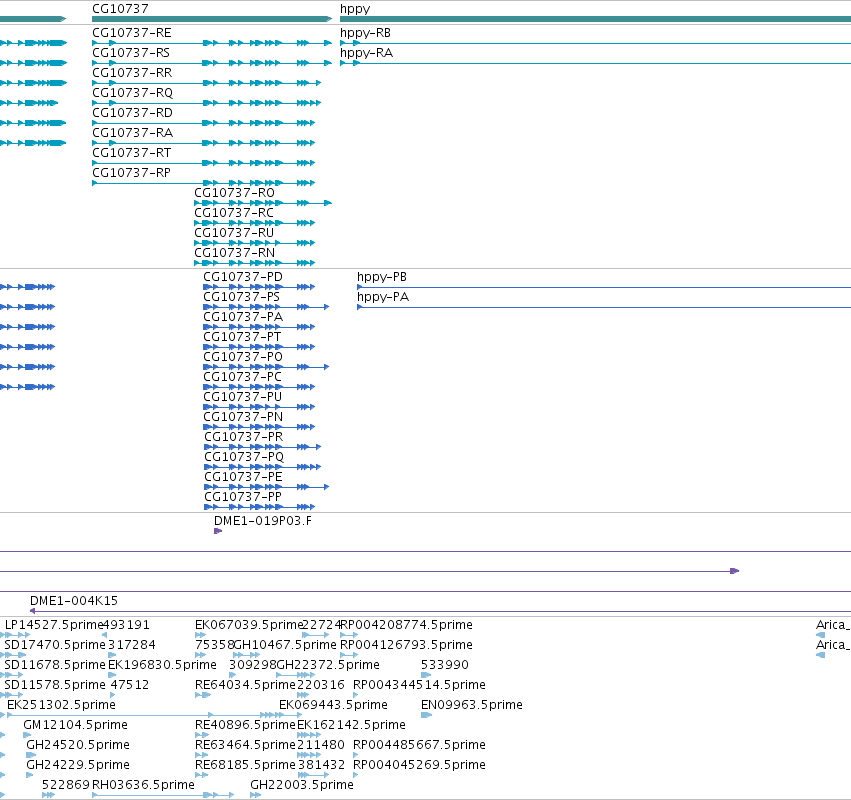Select protein CG10737-PE
Screen dimensions: 851x800
[243, 477]
